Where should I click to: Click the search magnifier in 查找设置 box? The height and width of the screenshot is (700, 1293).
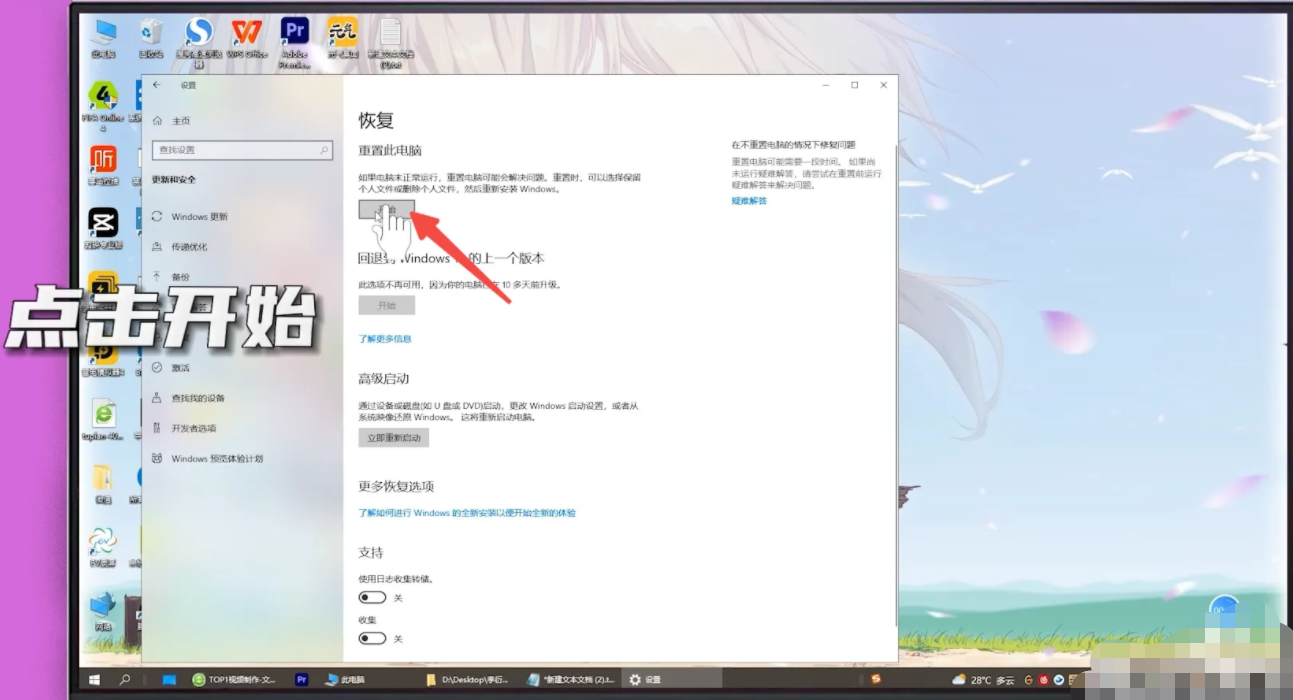pos(324,150)
